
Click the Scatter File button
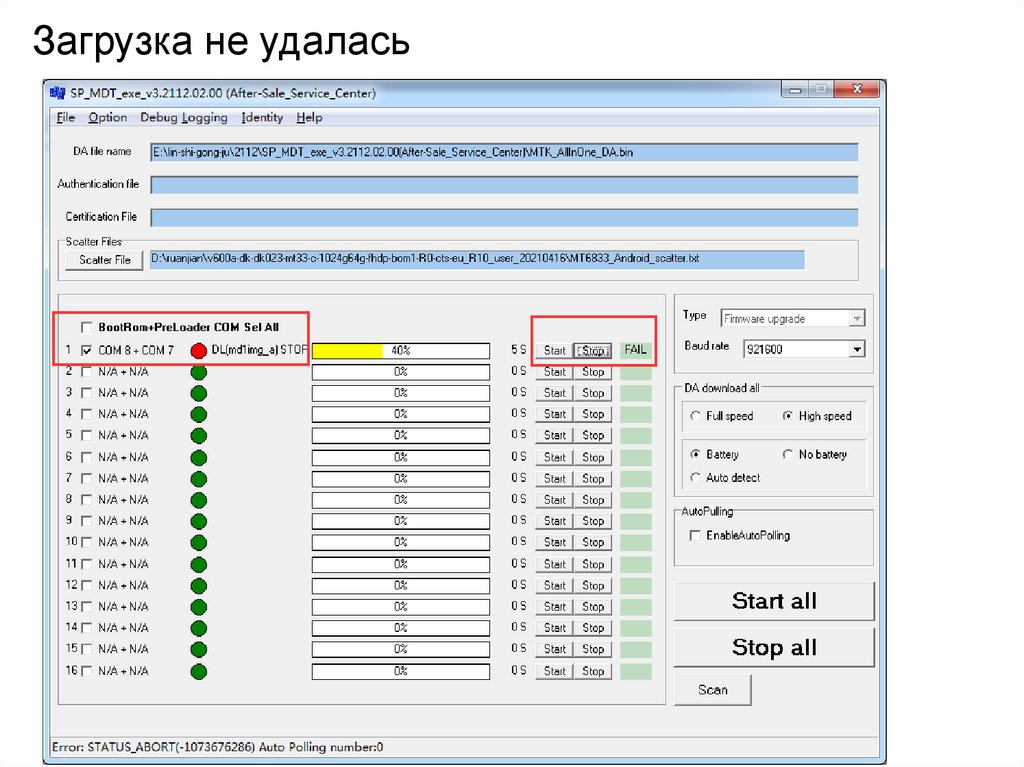[104, 260]
